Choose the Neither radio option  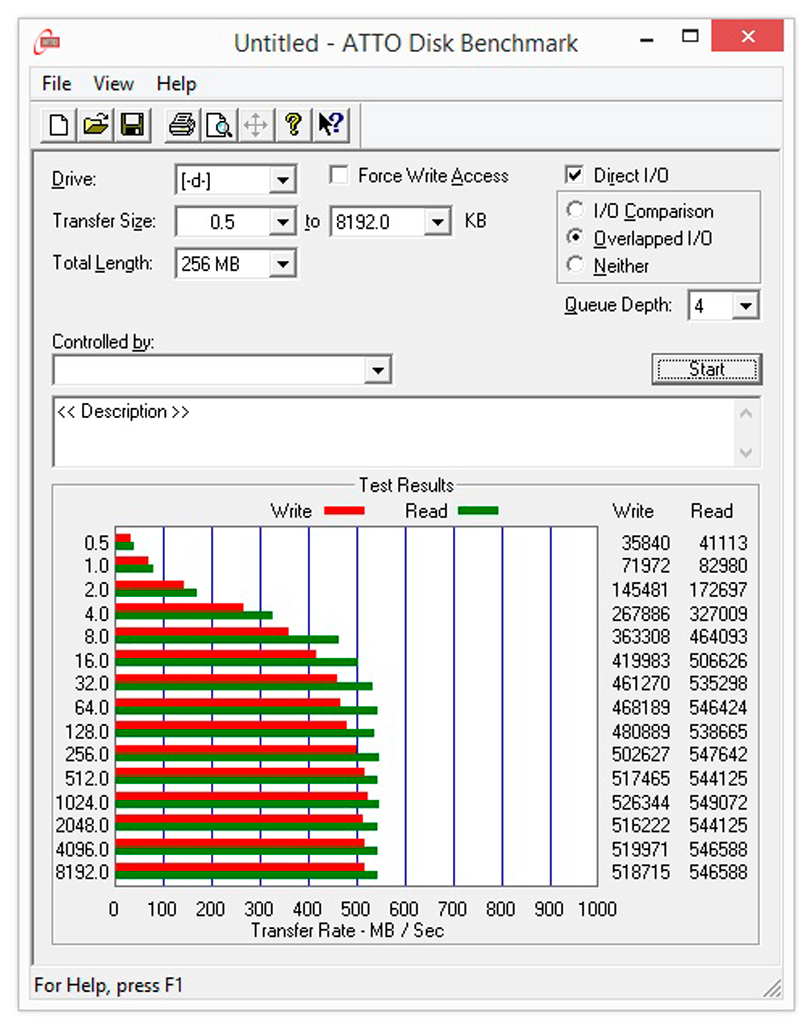point(575,266)
